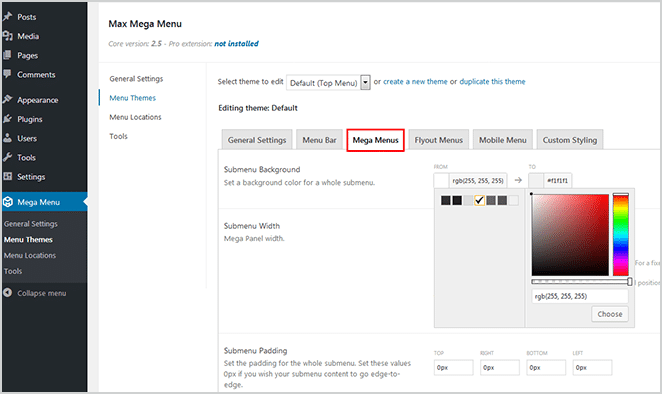Switch to the Flyout Menus tab
This screenshot has height=394, width=662.
pyautogui.click(x=439, y=140)
